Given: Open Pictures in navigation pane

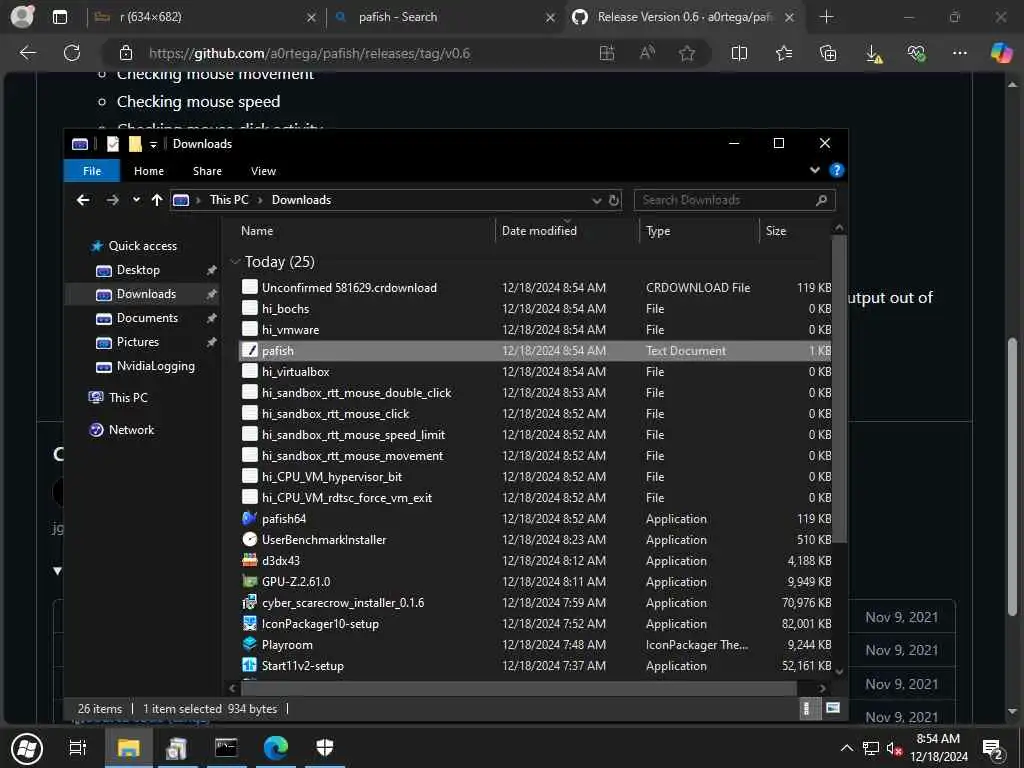Looking at the screenshot, I should 137,342.
